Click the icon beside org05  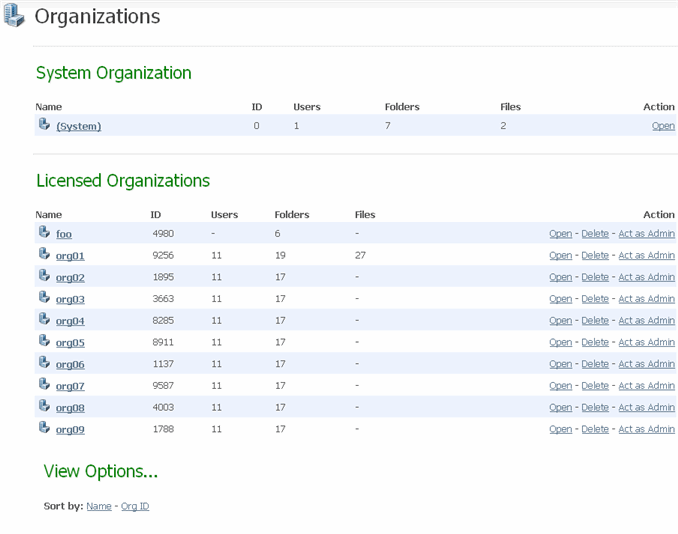coord(44,341)
